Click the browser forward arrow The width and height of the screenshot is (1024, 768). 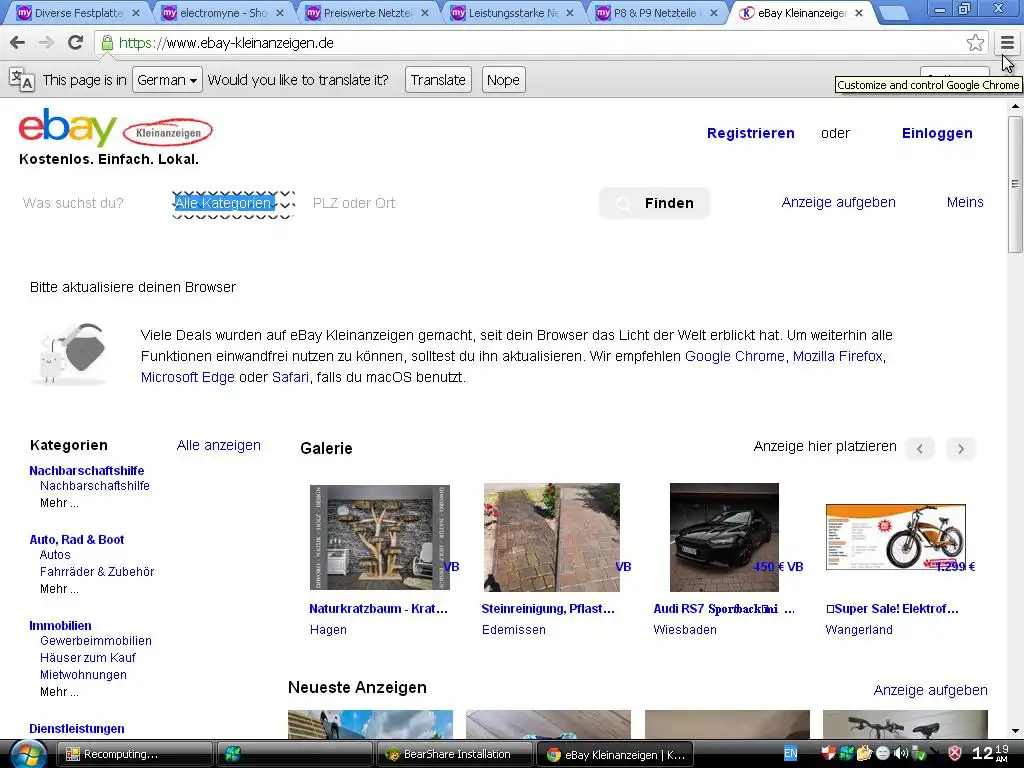click(x=46, y=43)
